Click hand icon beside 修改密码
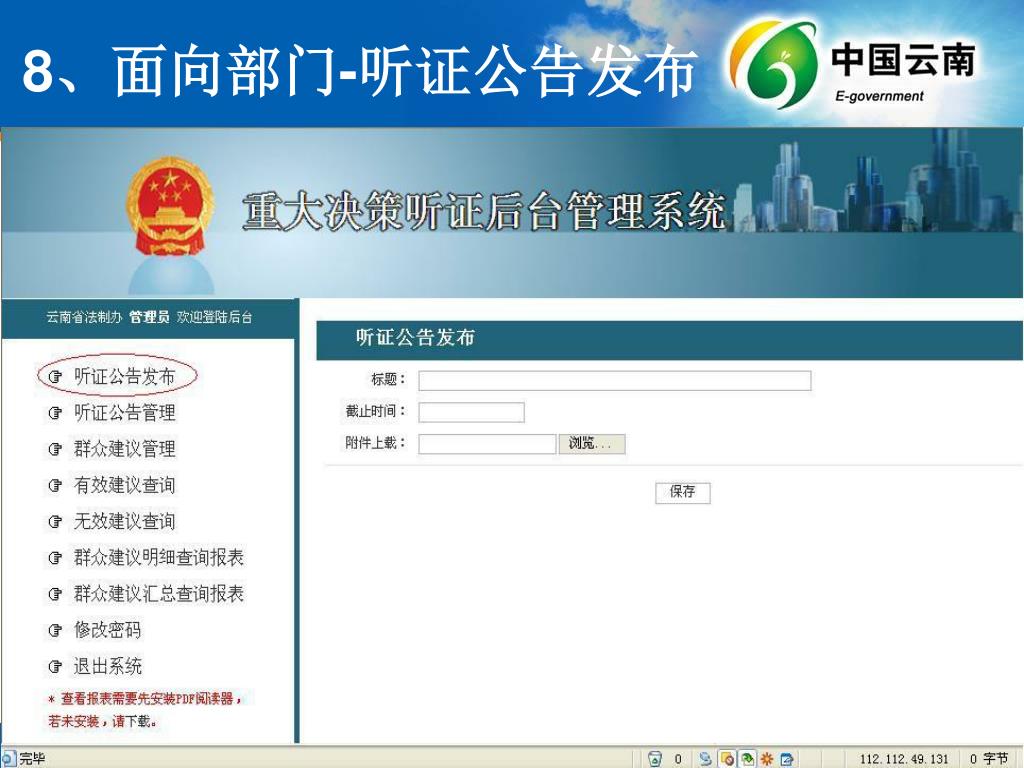1024x768 pixels. click(56, 631)
